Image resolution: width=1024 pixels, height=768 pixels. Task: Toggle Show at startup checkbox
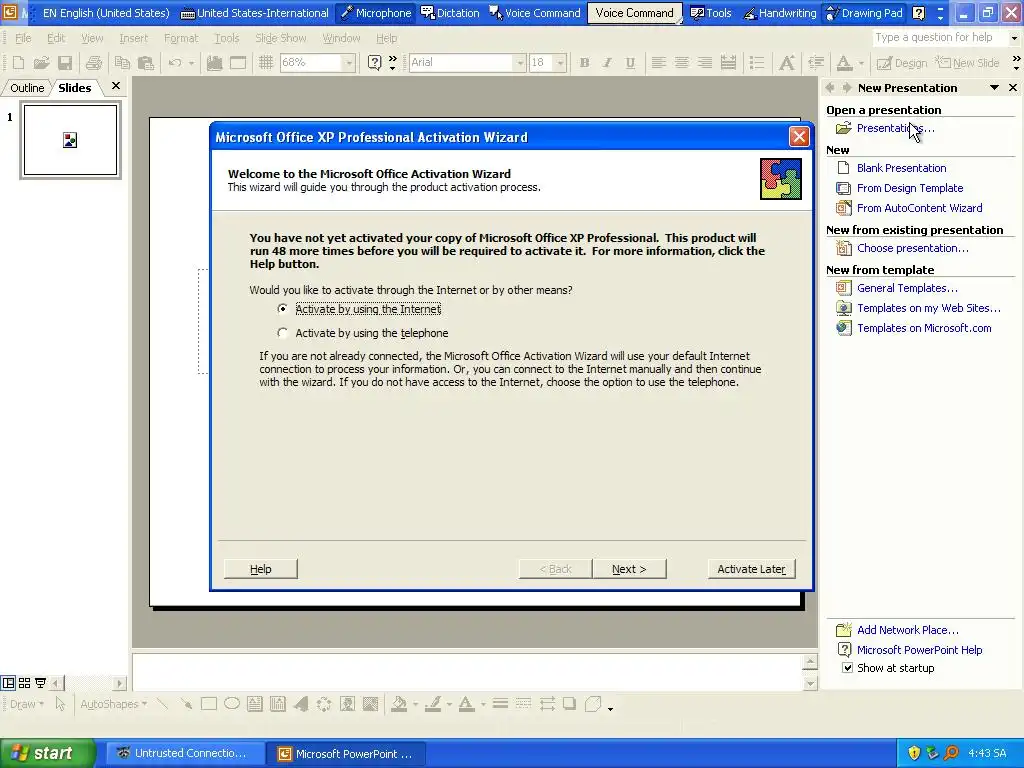847,667
